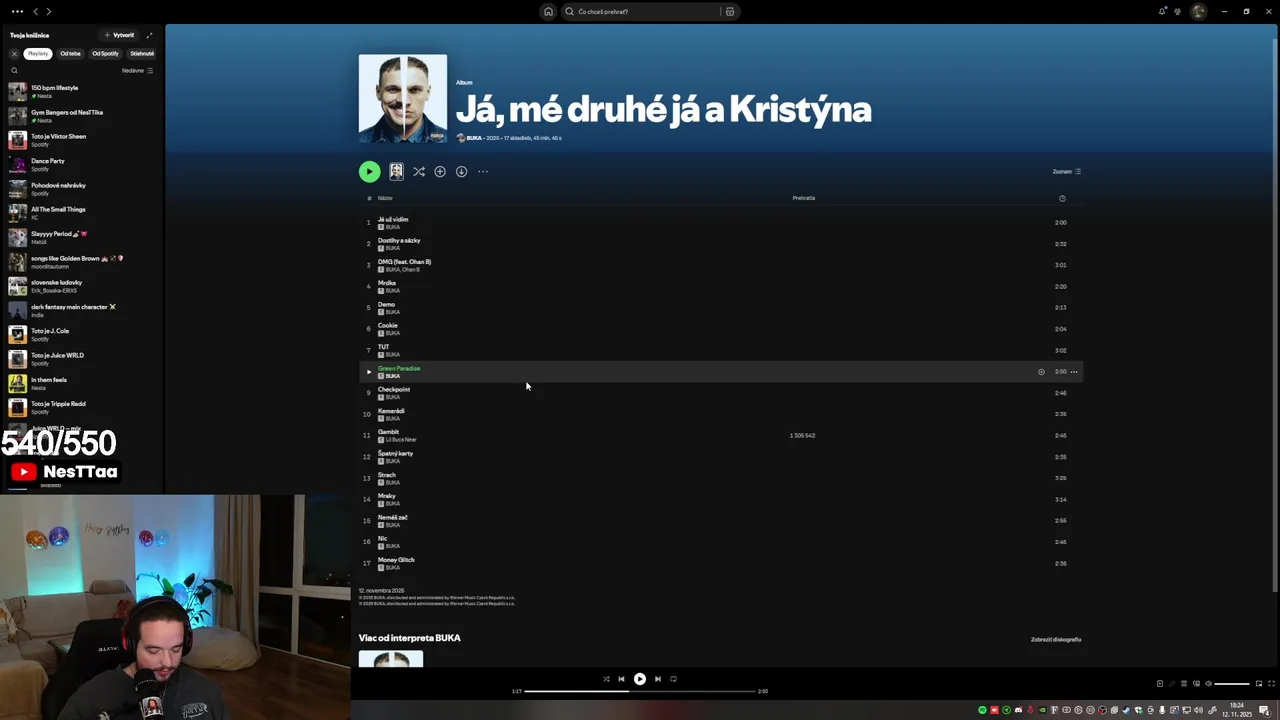This screenshot has height=720, width=1280.
Task: Expand the library panel with the arrows icon
Action: pyautogui.click(x=149, y=35)
